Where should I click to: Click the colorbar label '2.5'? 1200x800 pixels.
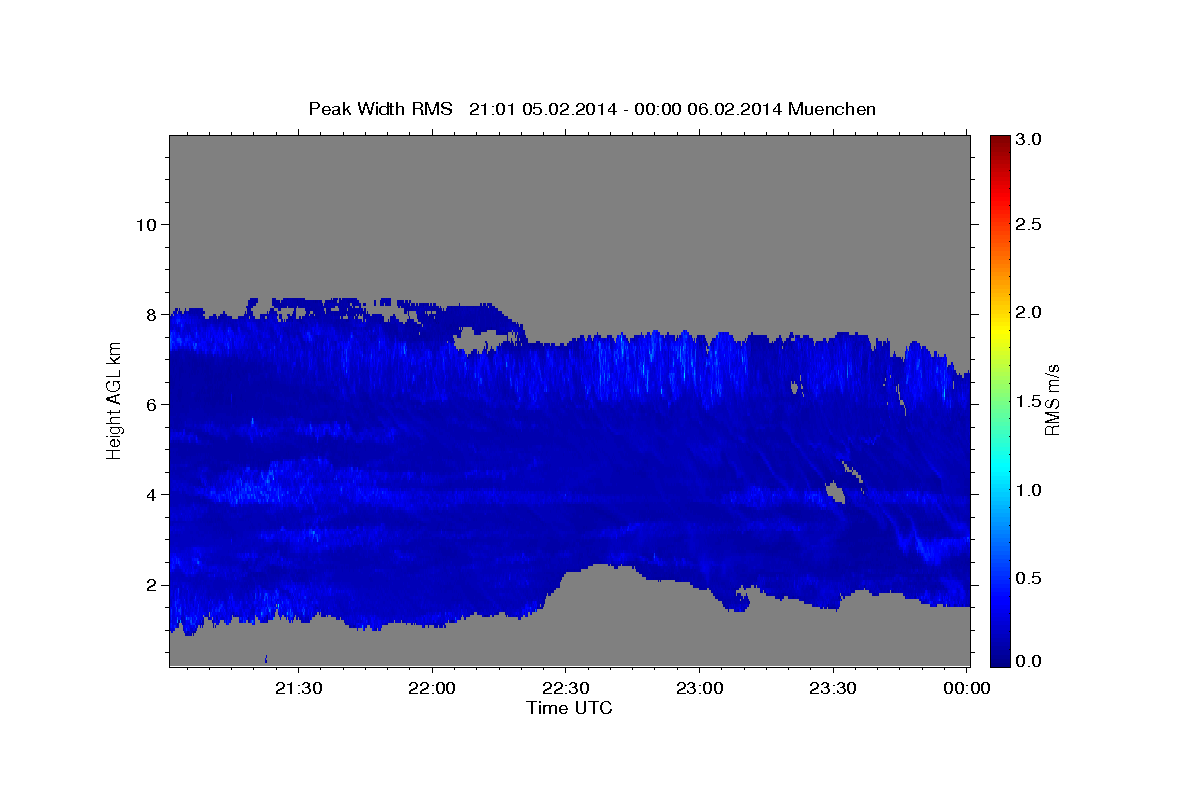[1029, 224]
